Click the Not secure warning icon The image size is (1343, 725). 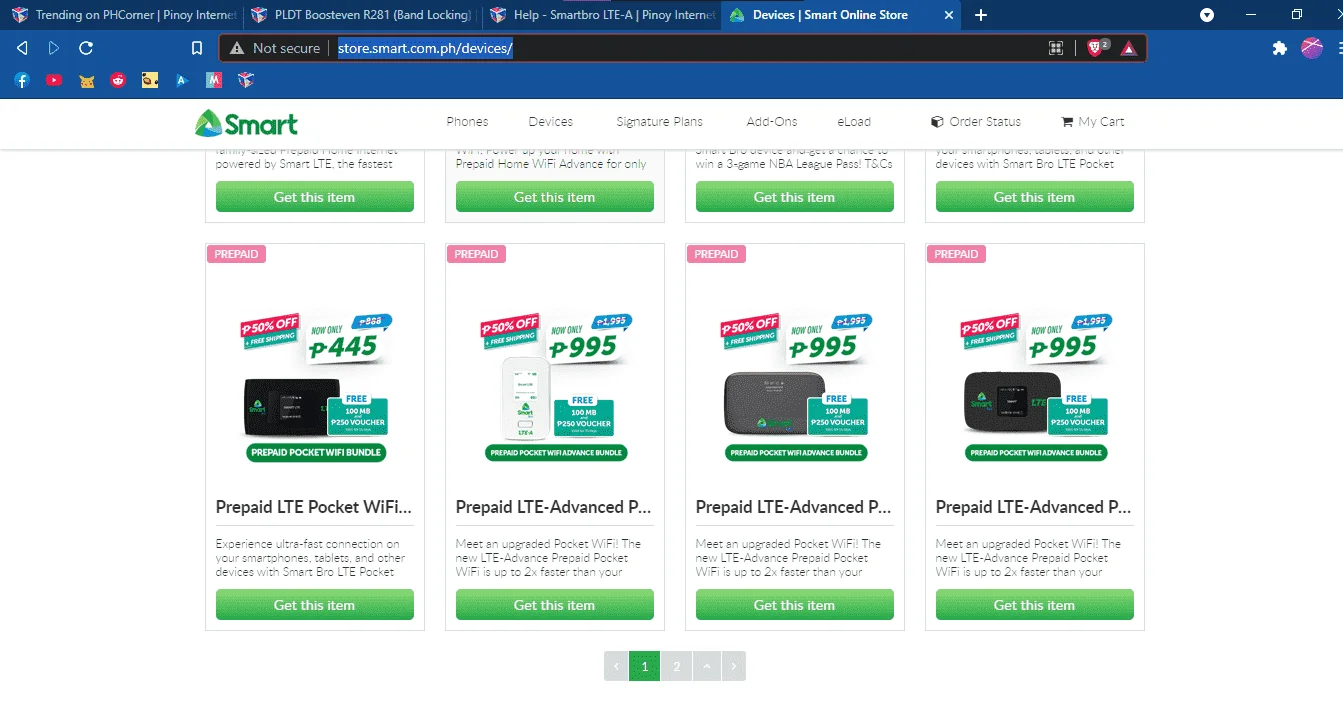pyautogui.click(x=237, y=48)
